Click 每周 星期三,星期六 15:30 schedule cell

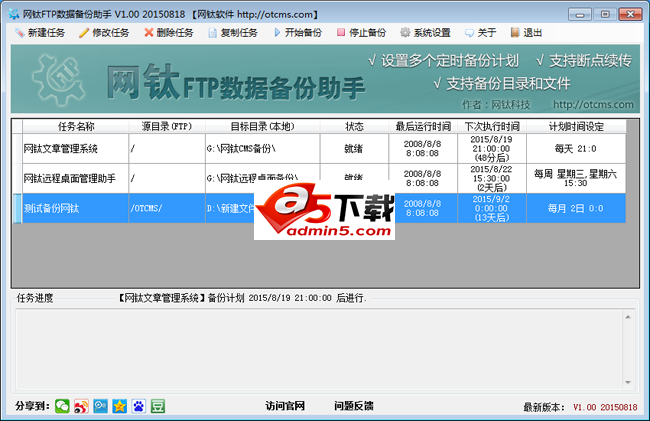click(576, 178)
